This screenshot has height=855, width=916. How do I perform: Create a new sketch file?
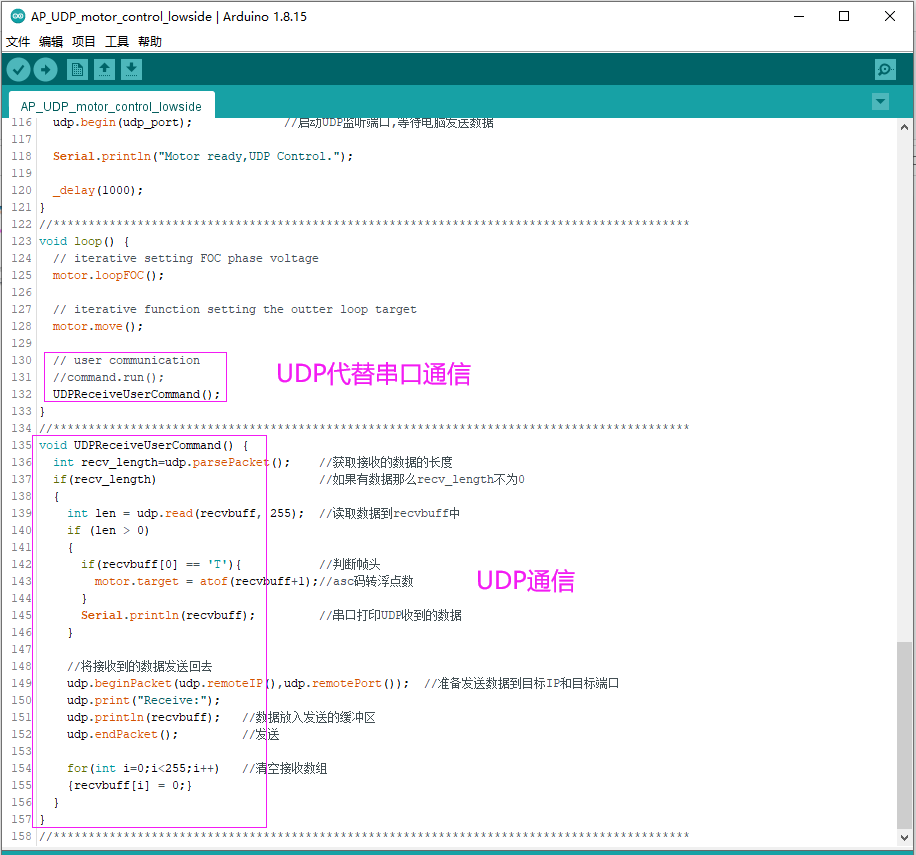pos(77,69)
